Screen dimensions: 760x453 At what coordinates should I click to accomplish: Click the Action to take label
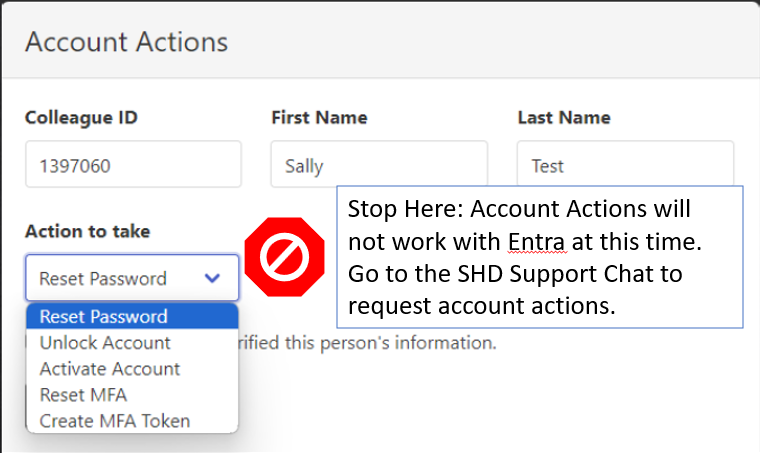click(x=87, y=231)
